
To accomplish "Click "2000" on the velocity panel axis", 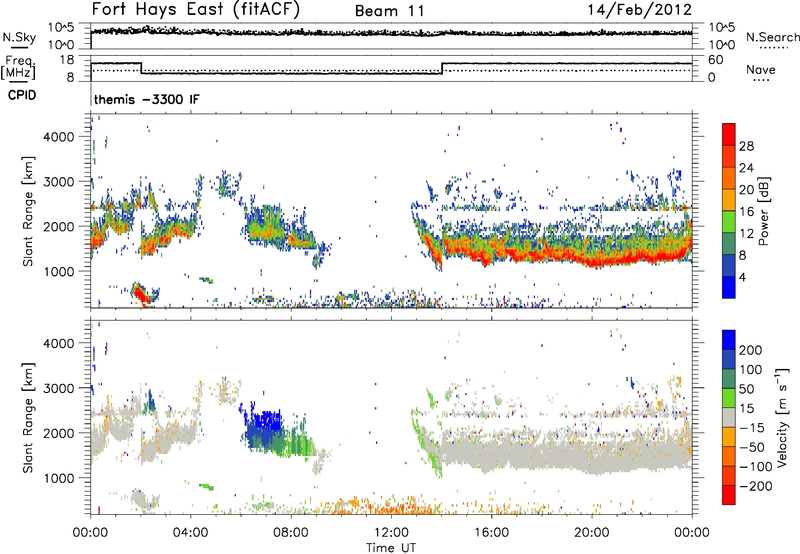I will click(59, 433).
